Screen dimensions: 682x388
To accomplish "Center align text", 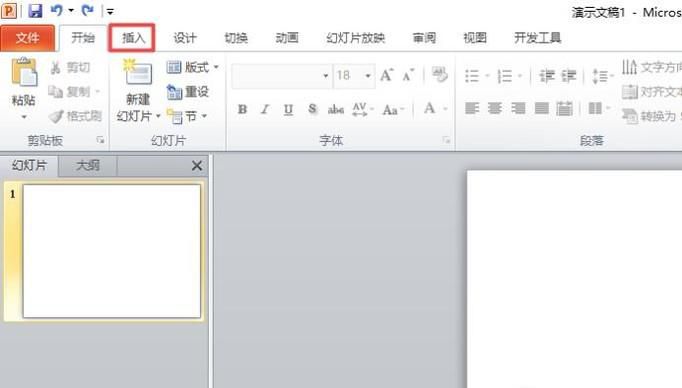I will coord(495,108).
